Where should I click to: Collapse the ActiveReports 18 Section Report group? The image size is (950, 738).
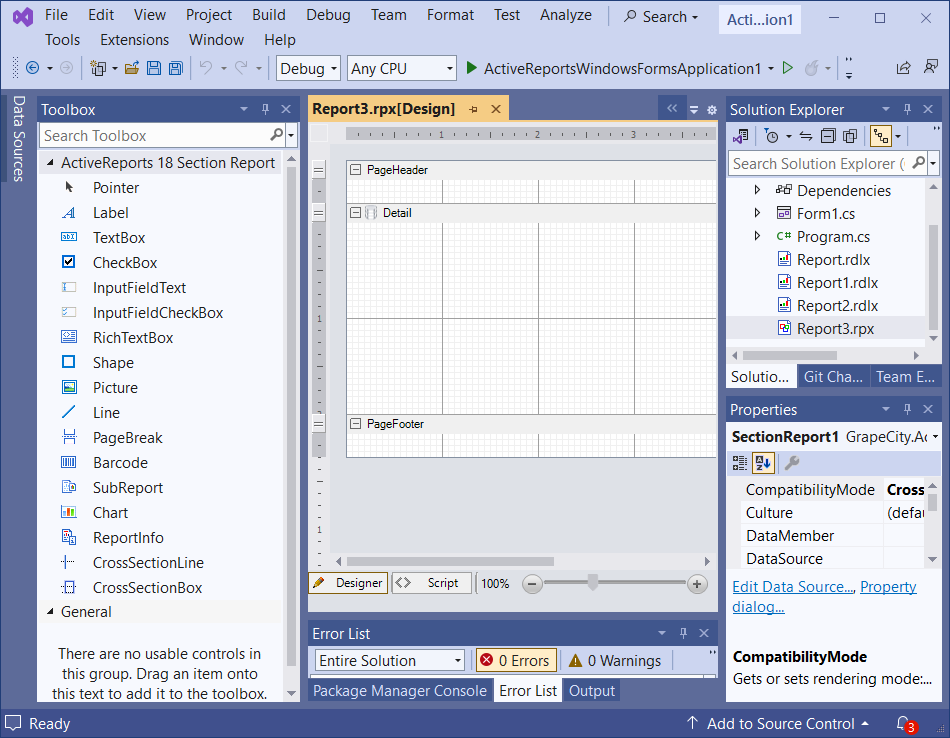click(50, 162)
